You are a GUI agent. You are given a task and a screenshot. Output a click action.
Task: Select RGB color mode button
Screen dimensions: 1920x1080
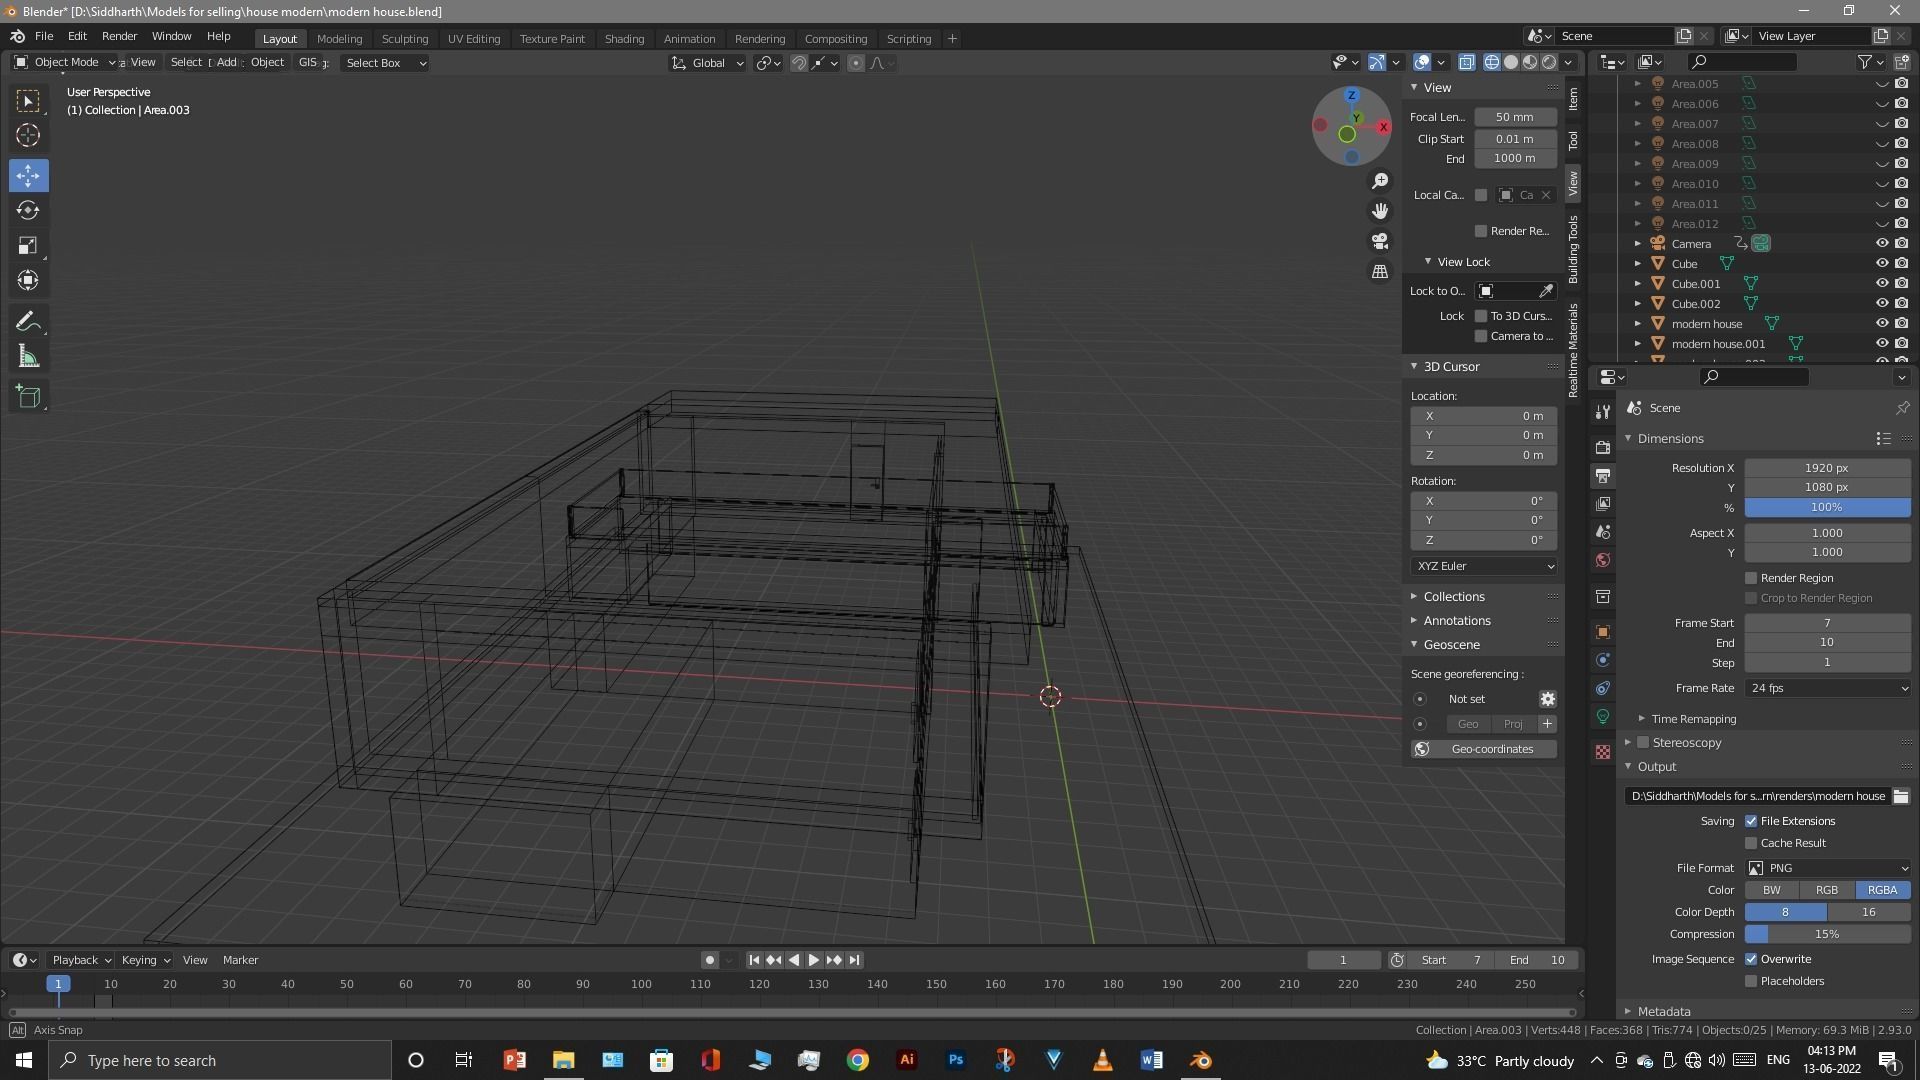tap(1827, 890)
